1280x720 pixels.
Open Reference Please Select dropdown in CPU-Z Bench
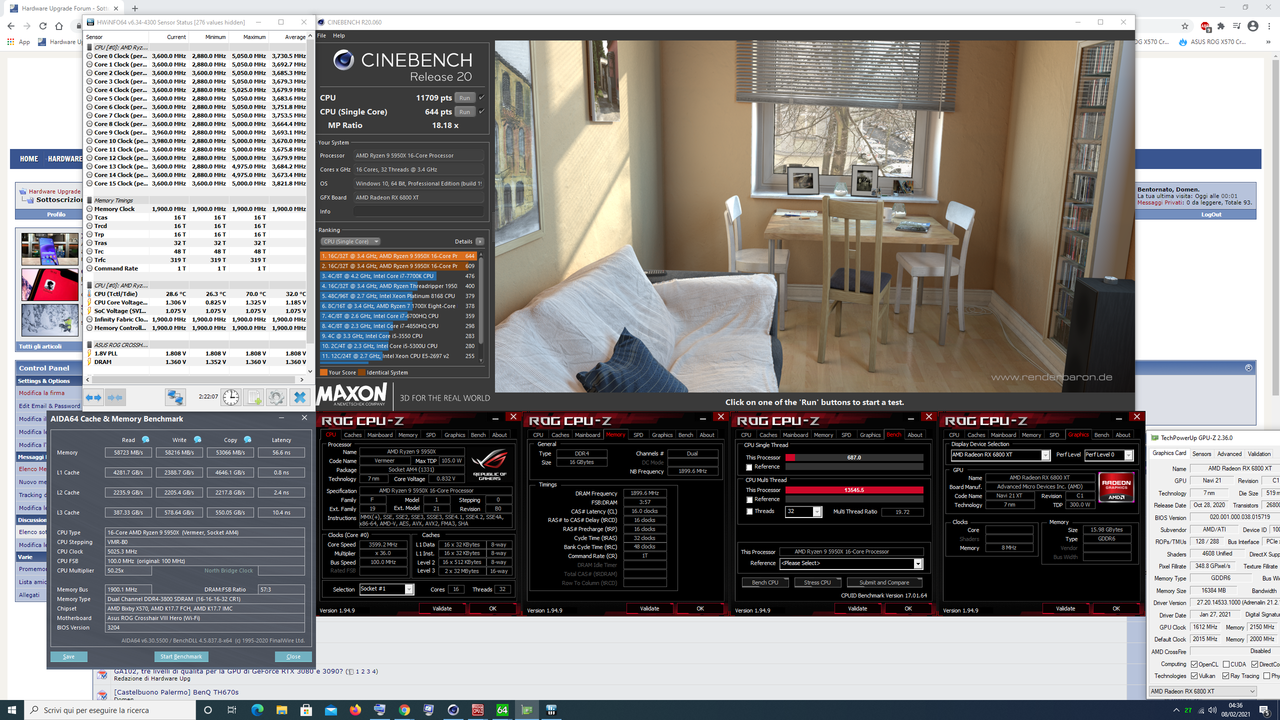click(x=853, y=563)
